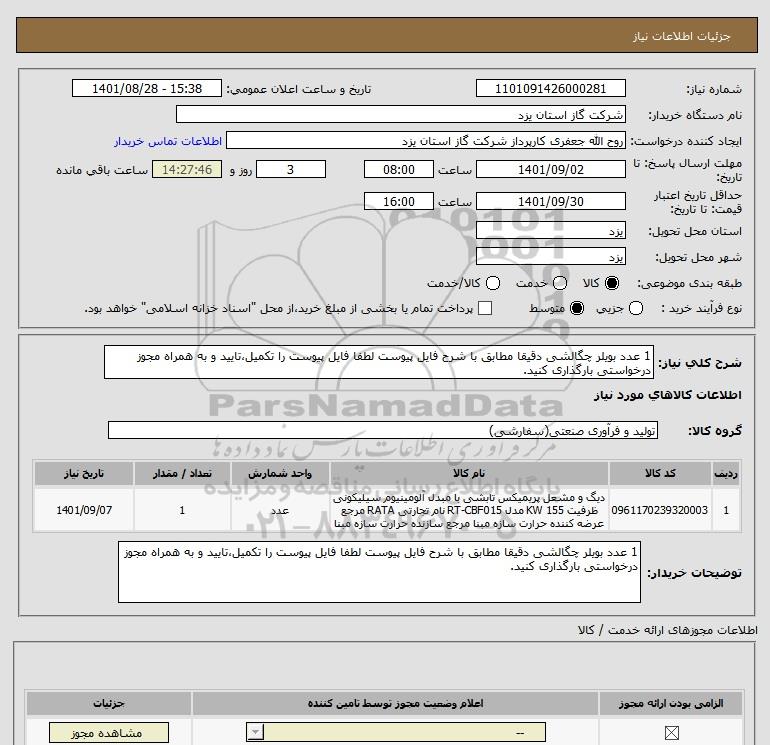
Task: Click price validity date 1401/09/30
Action: (550, 201)
